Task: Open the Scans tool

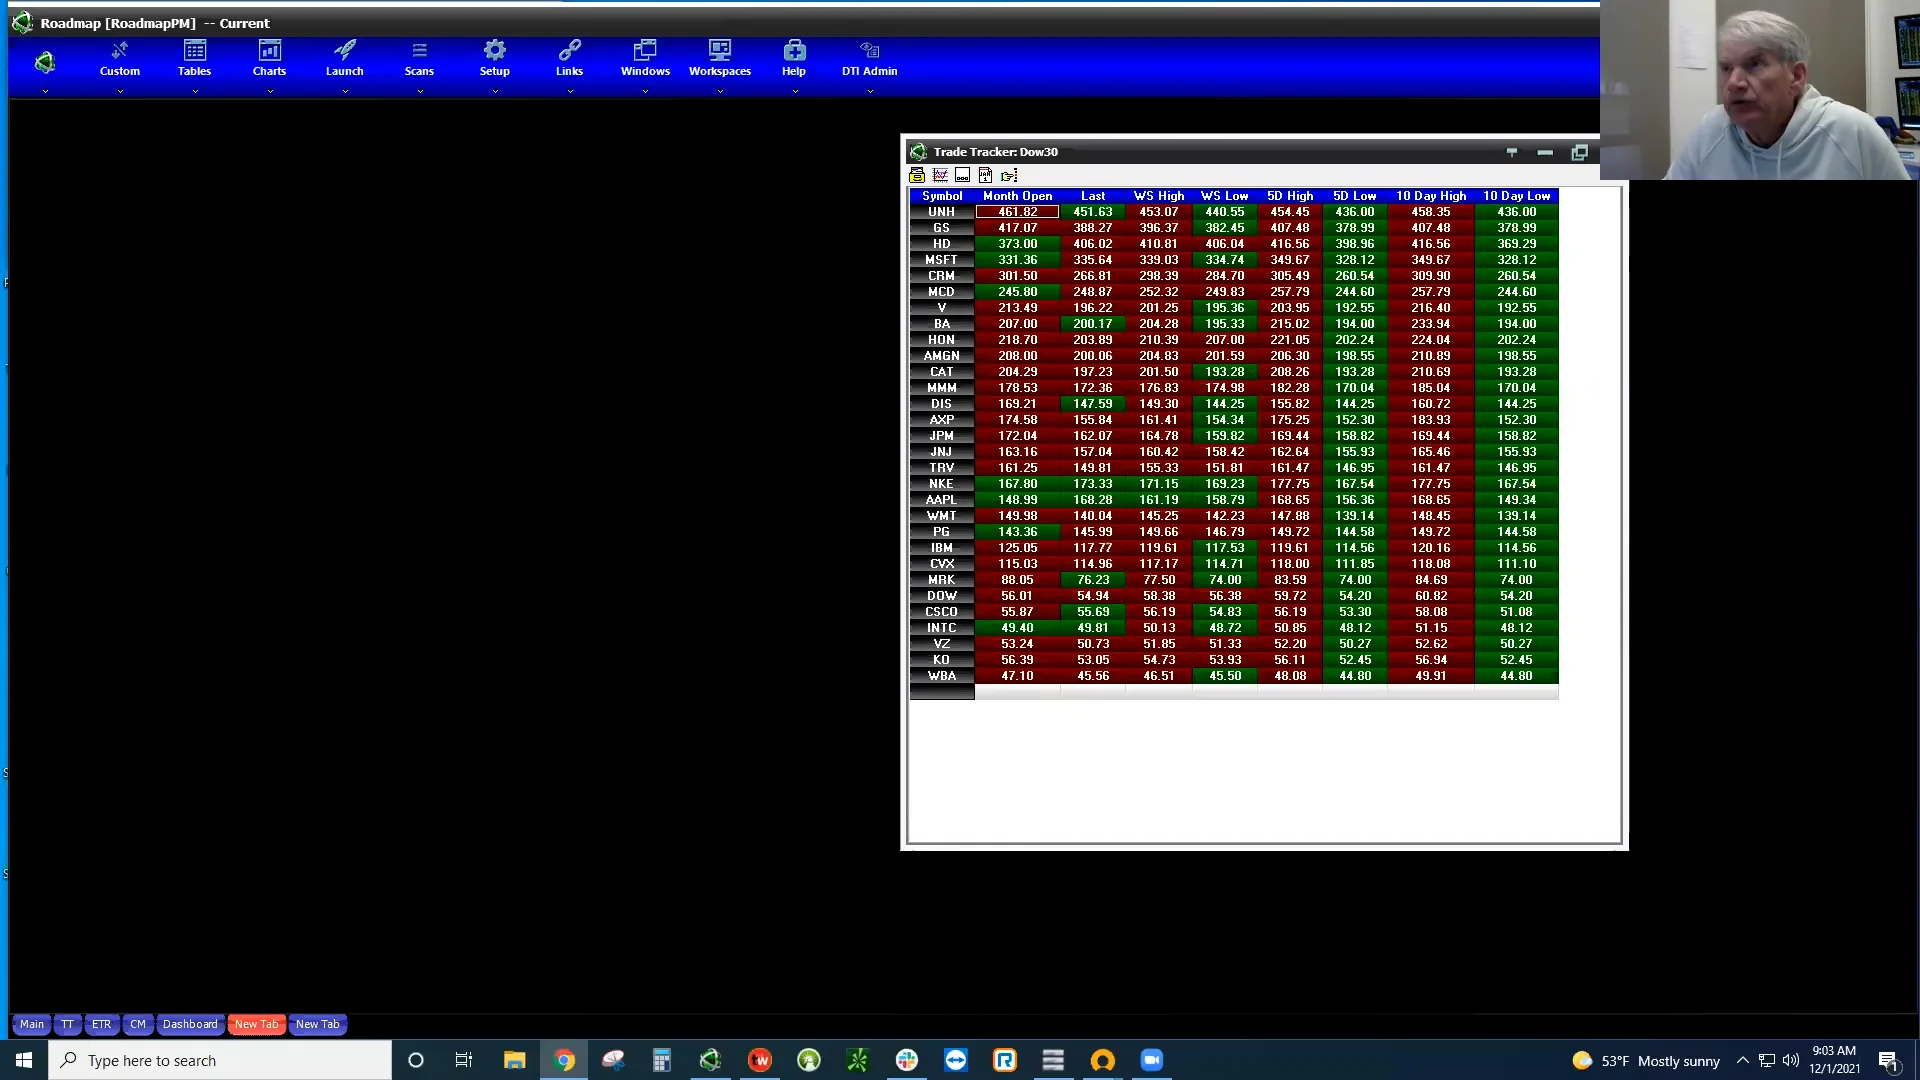Action: coord(419,55)
